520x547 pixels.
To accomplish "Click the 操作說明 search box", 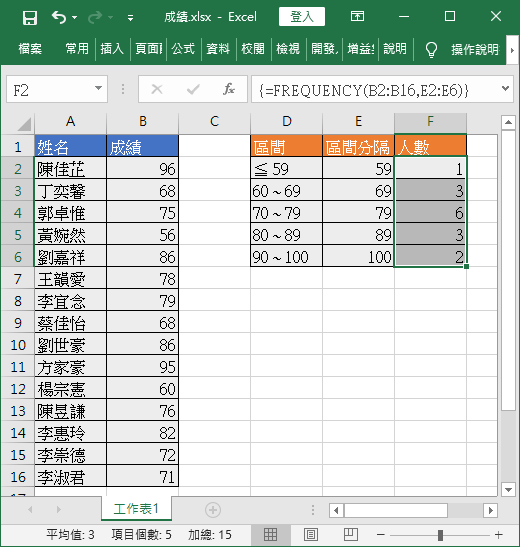I will pyautogui.click(x=475, y=50).
